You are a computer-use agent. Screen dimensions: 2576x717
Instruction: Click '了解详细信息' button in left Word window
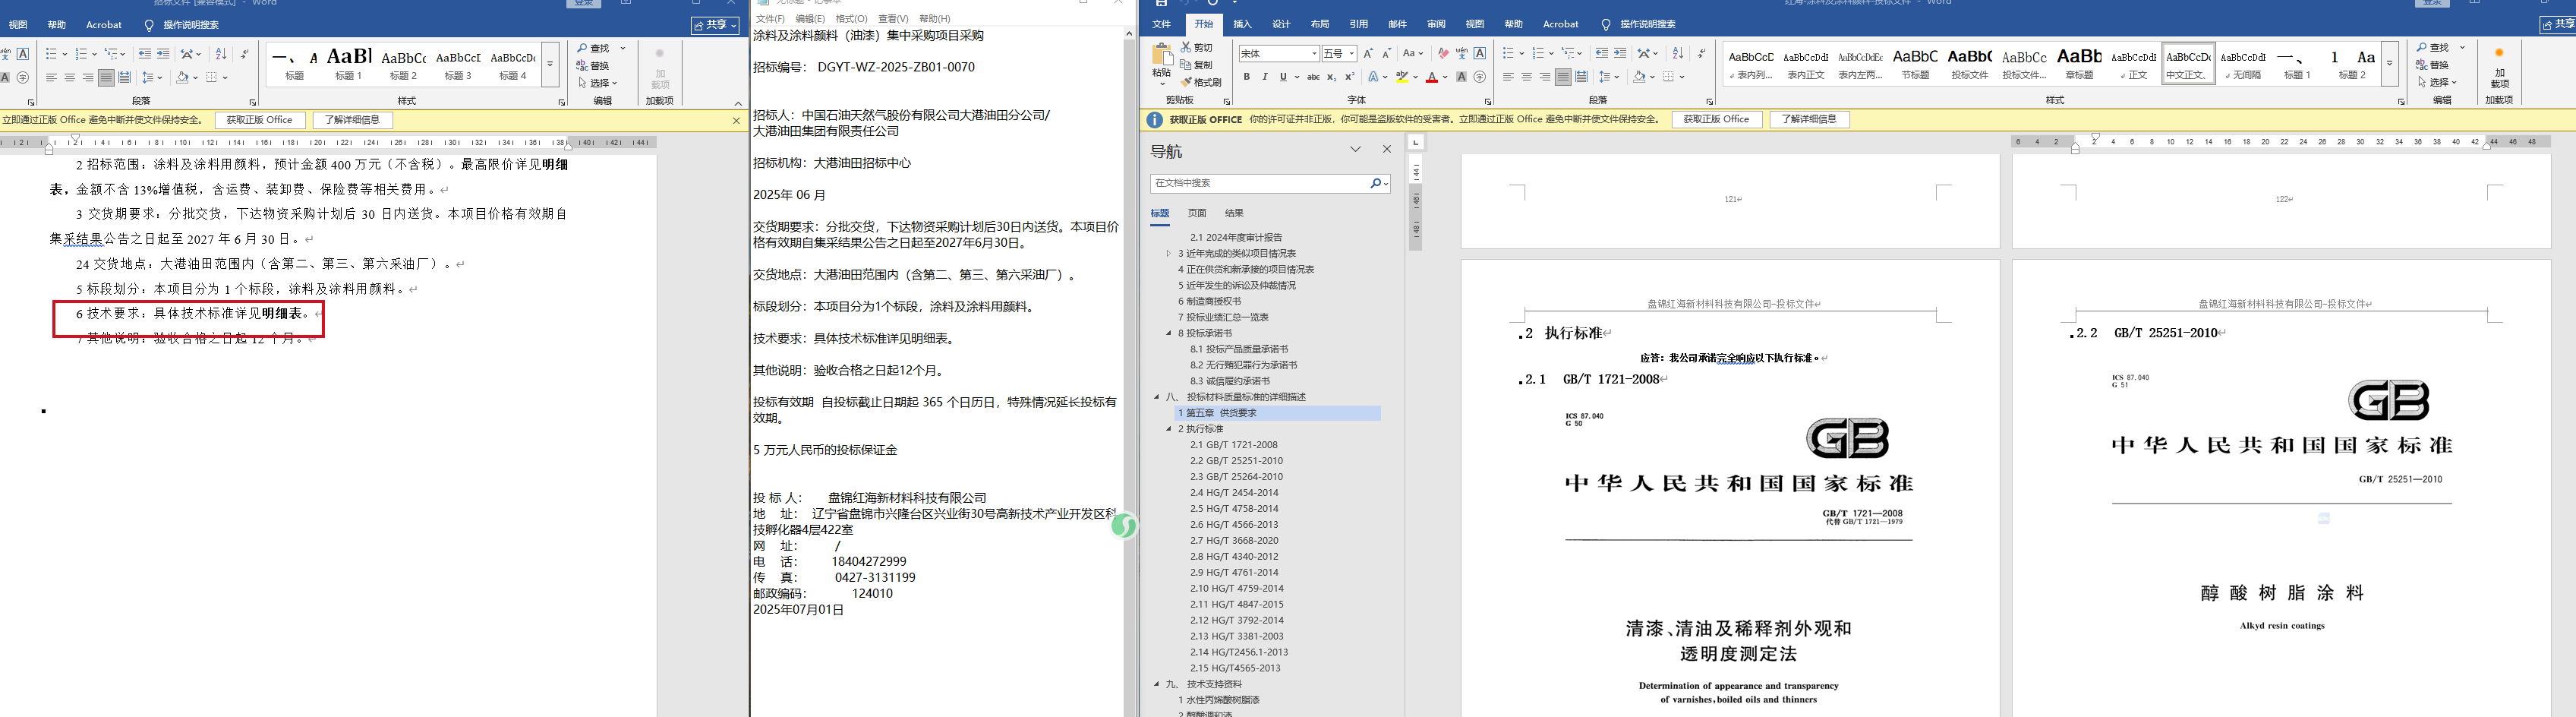pos(352,120)
